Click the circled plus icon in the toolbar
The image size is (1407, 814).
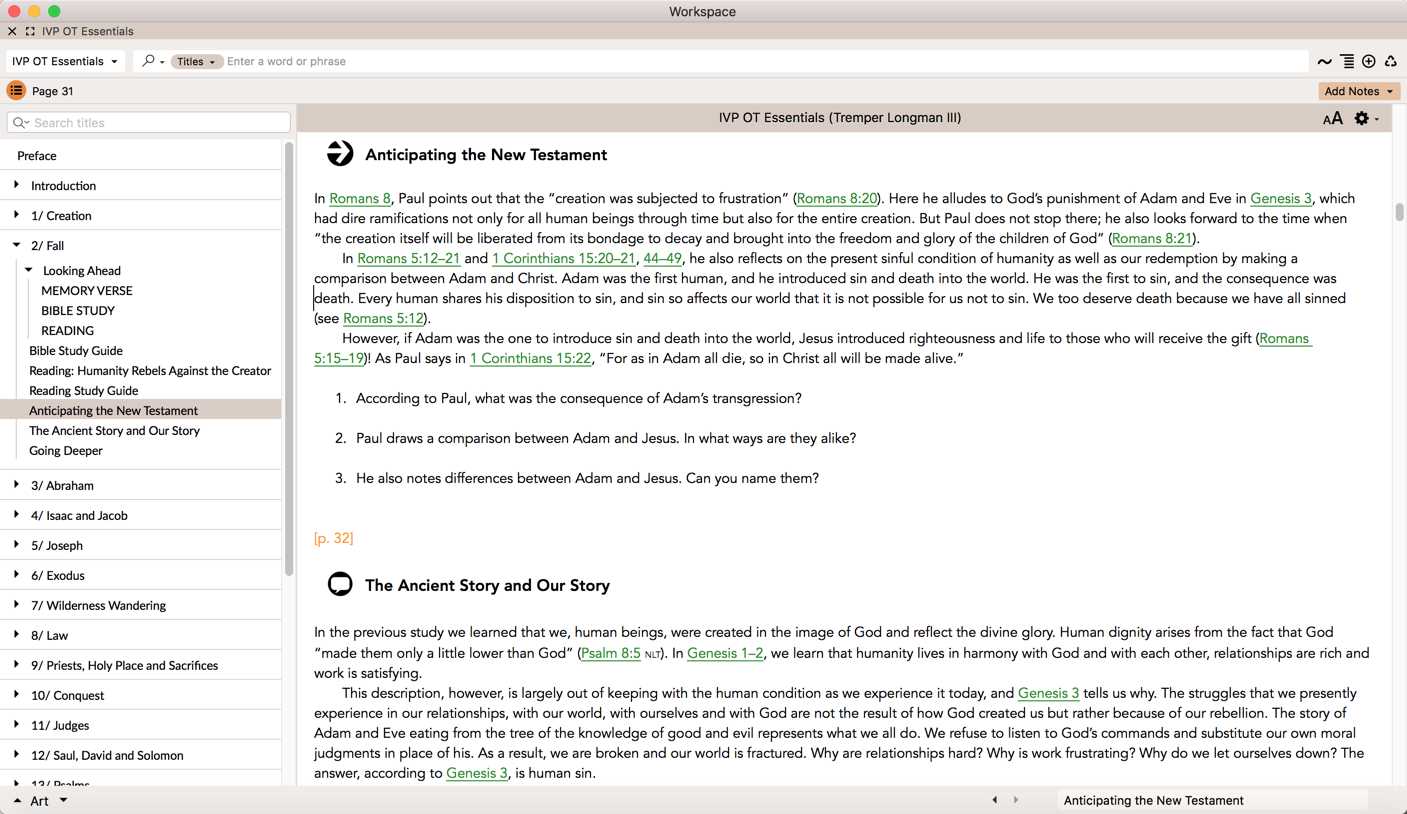click(1369, 62)
